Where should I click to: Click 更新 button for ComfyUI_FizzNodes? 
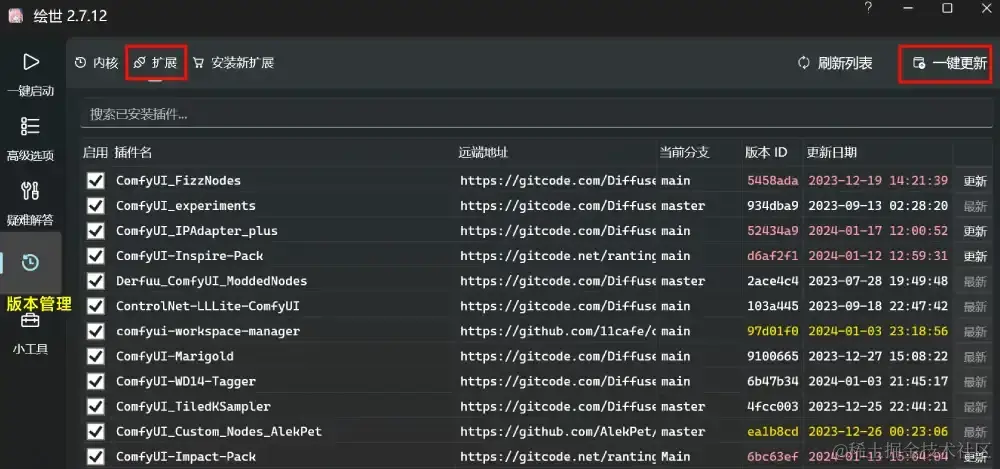[x=974, y=181]
